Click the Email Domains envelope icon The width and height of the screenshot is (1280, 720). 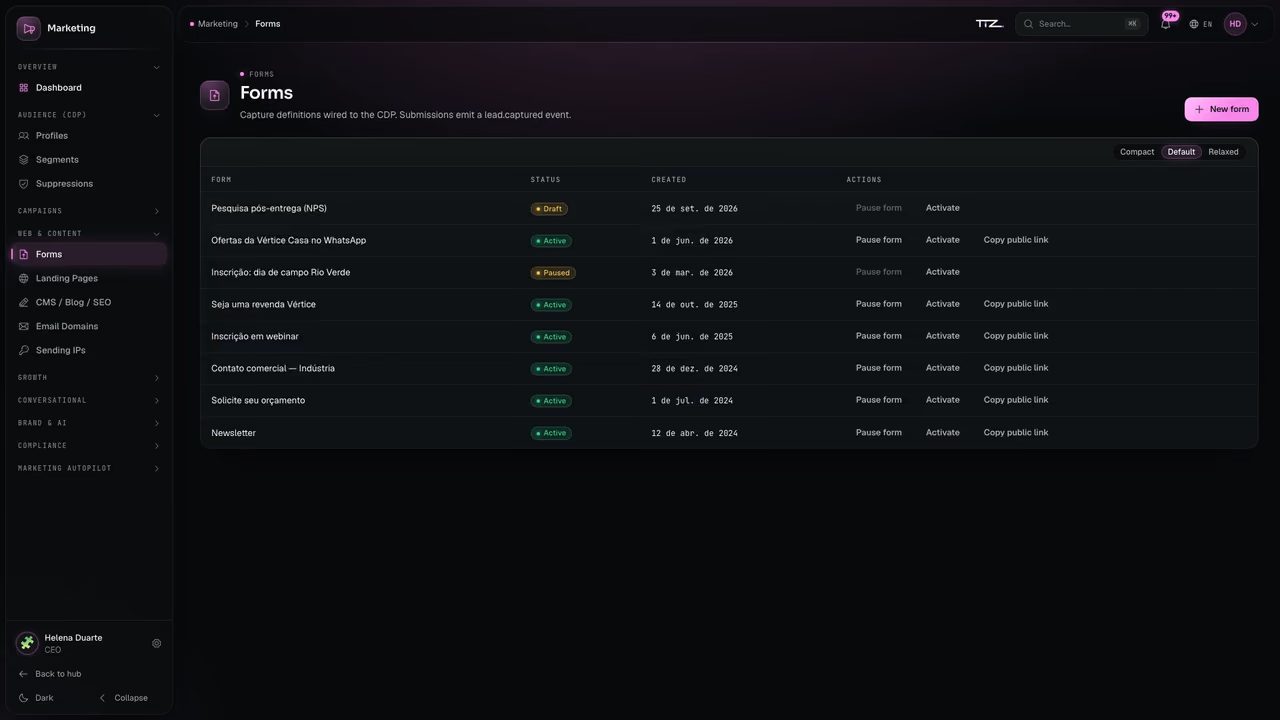pyautogui.click(x=24, y=326)
